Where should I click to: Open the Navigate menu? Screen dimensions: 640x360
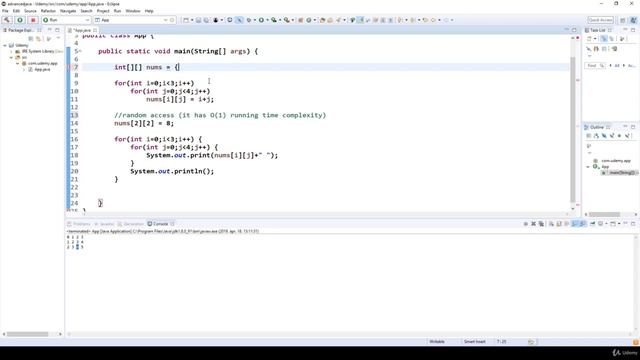(68, 11)
